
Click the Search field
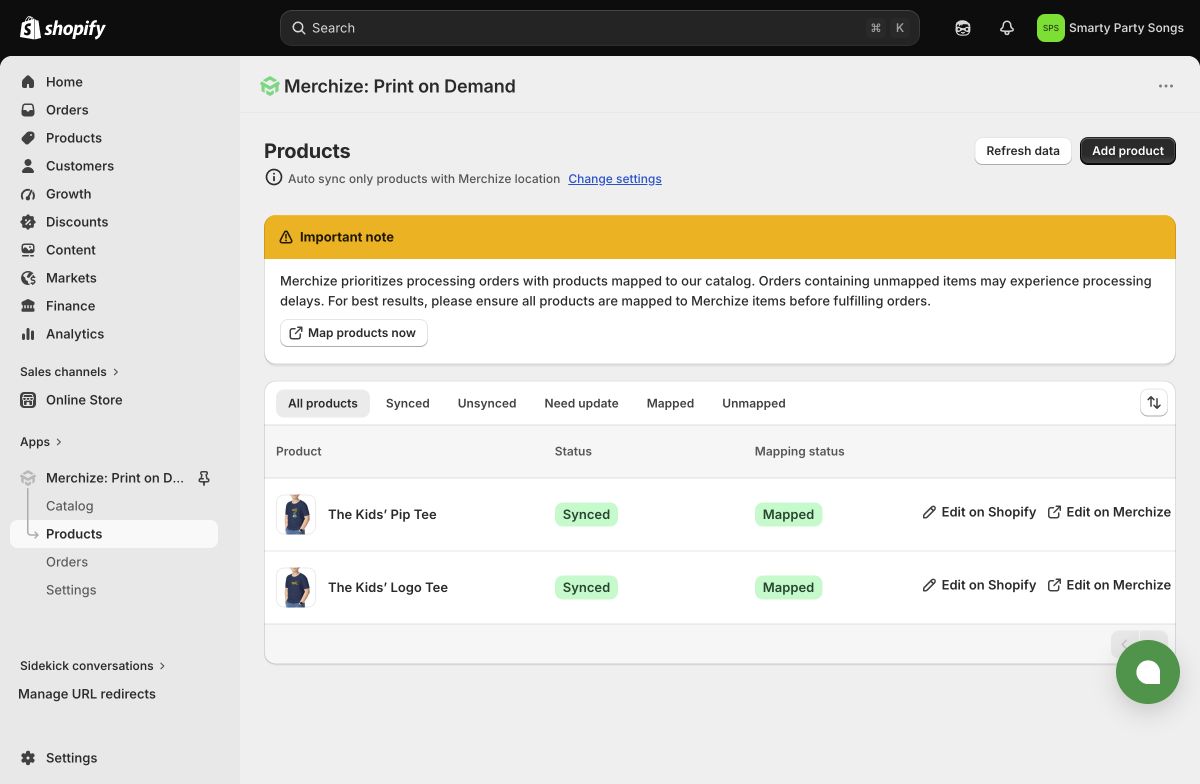(600, 28)
